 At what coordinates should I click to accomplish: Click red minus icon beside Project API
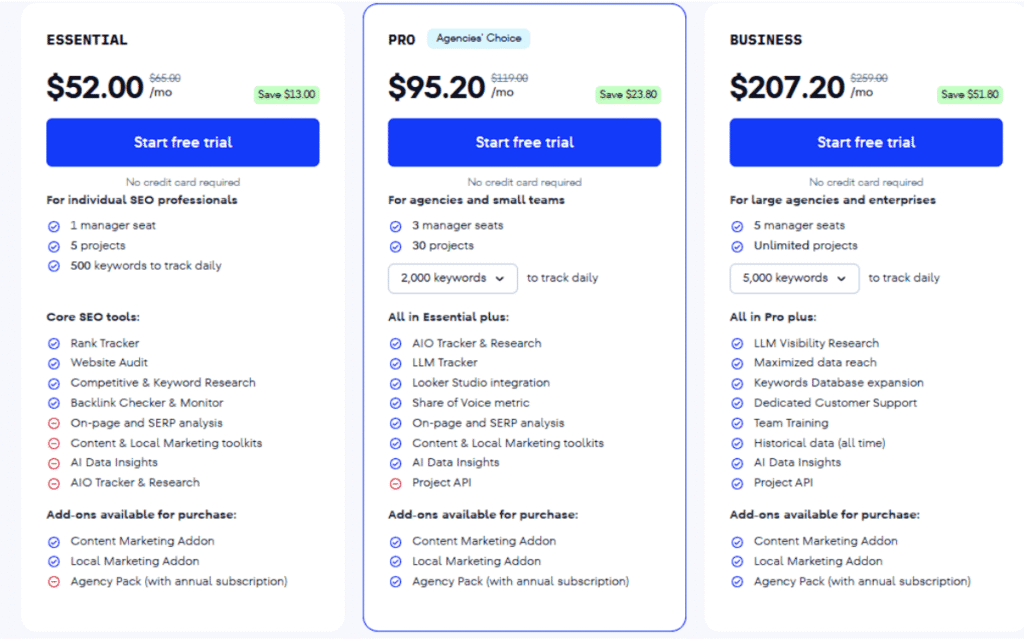point(396,484)
